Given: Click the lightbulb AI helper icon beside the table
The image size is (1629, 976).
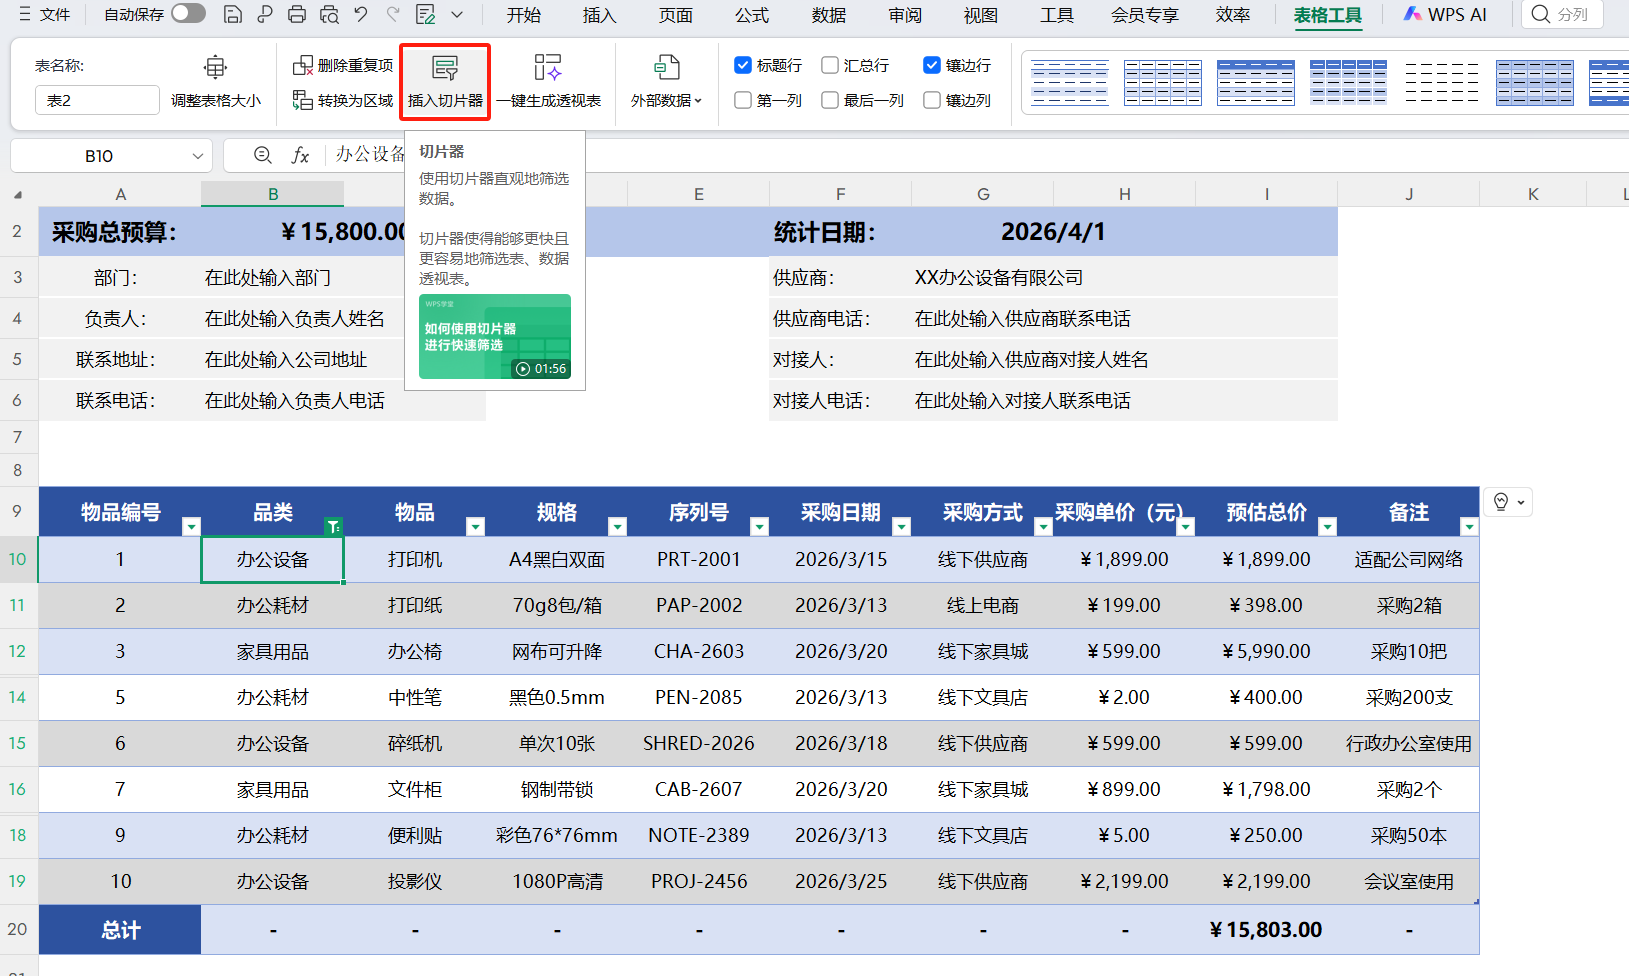Looking at the screenshot, I should (1501, 501).
